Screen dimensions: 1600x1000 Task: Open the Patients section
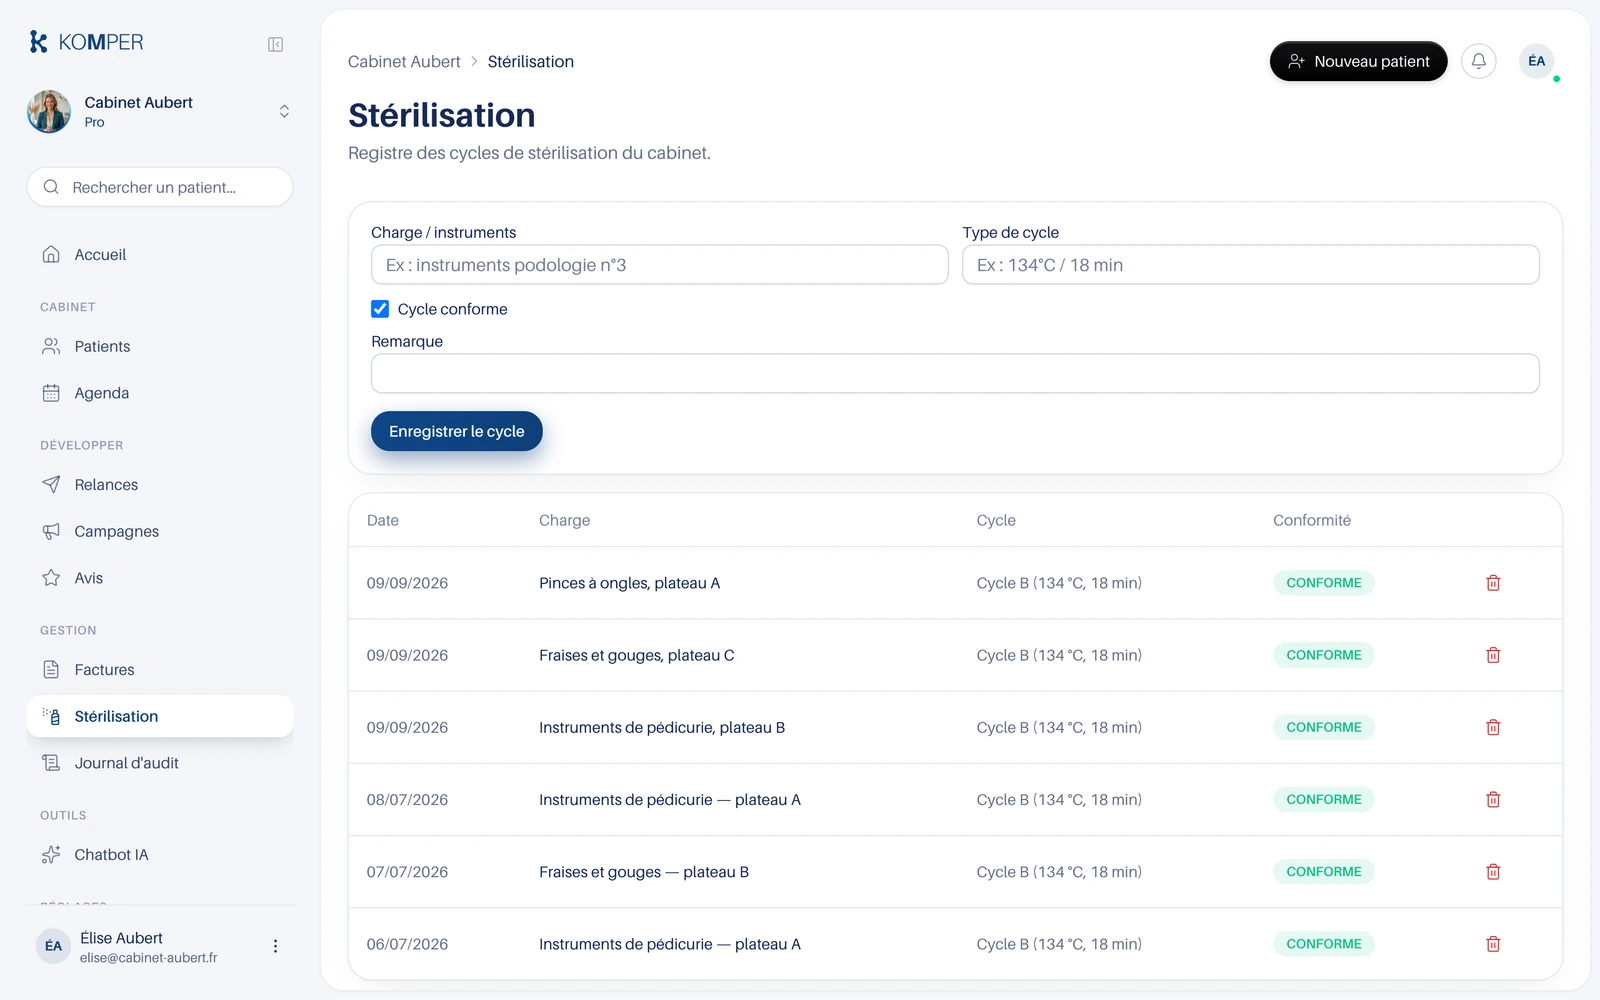160,347
